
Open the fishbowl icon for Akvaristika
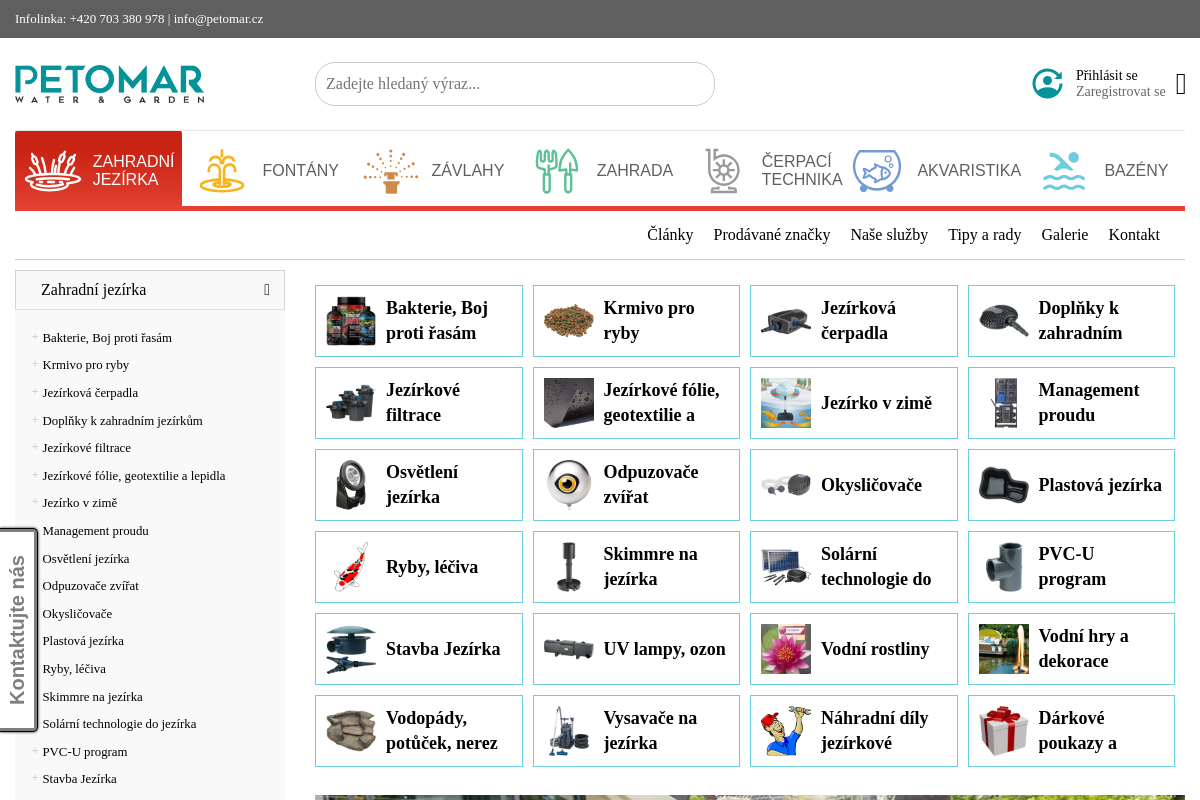pyautogui.click(x=877, y=171)
